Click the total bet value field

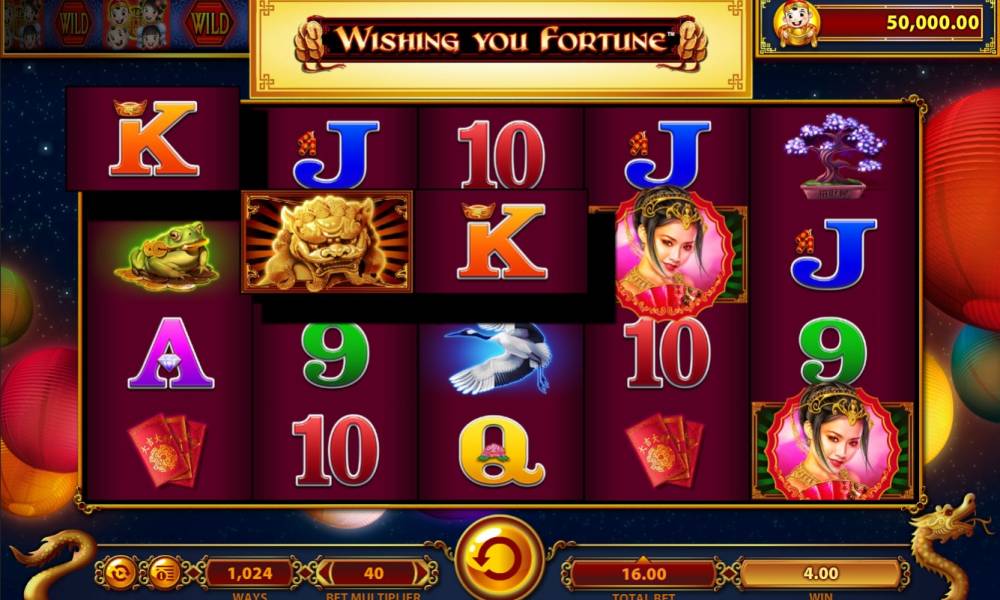643,574
